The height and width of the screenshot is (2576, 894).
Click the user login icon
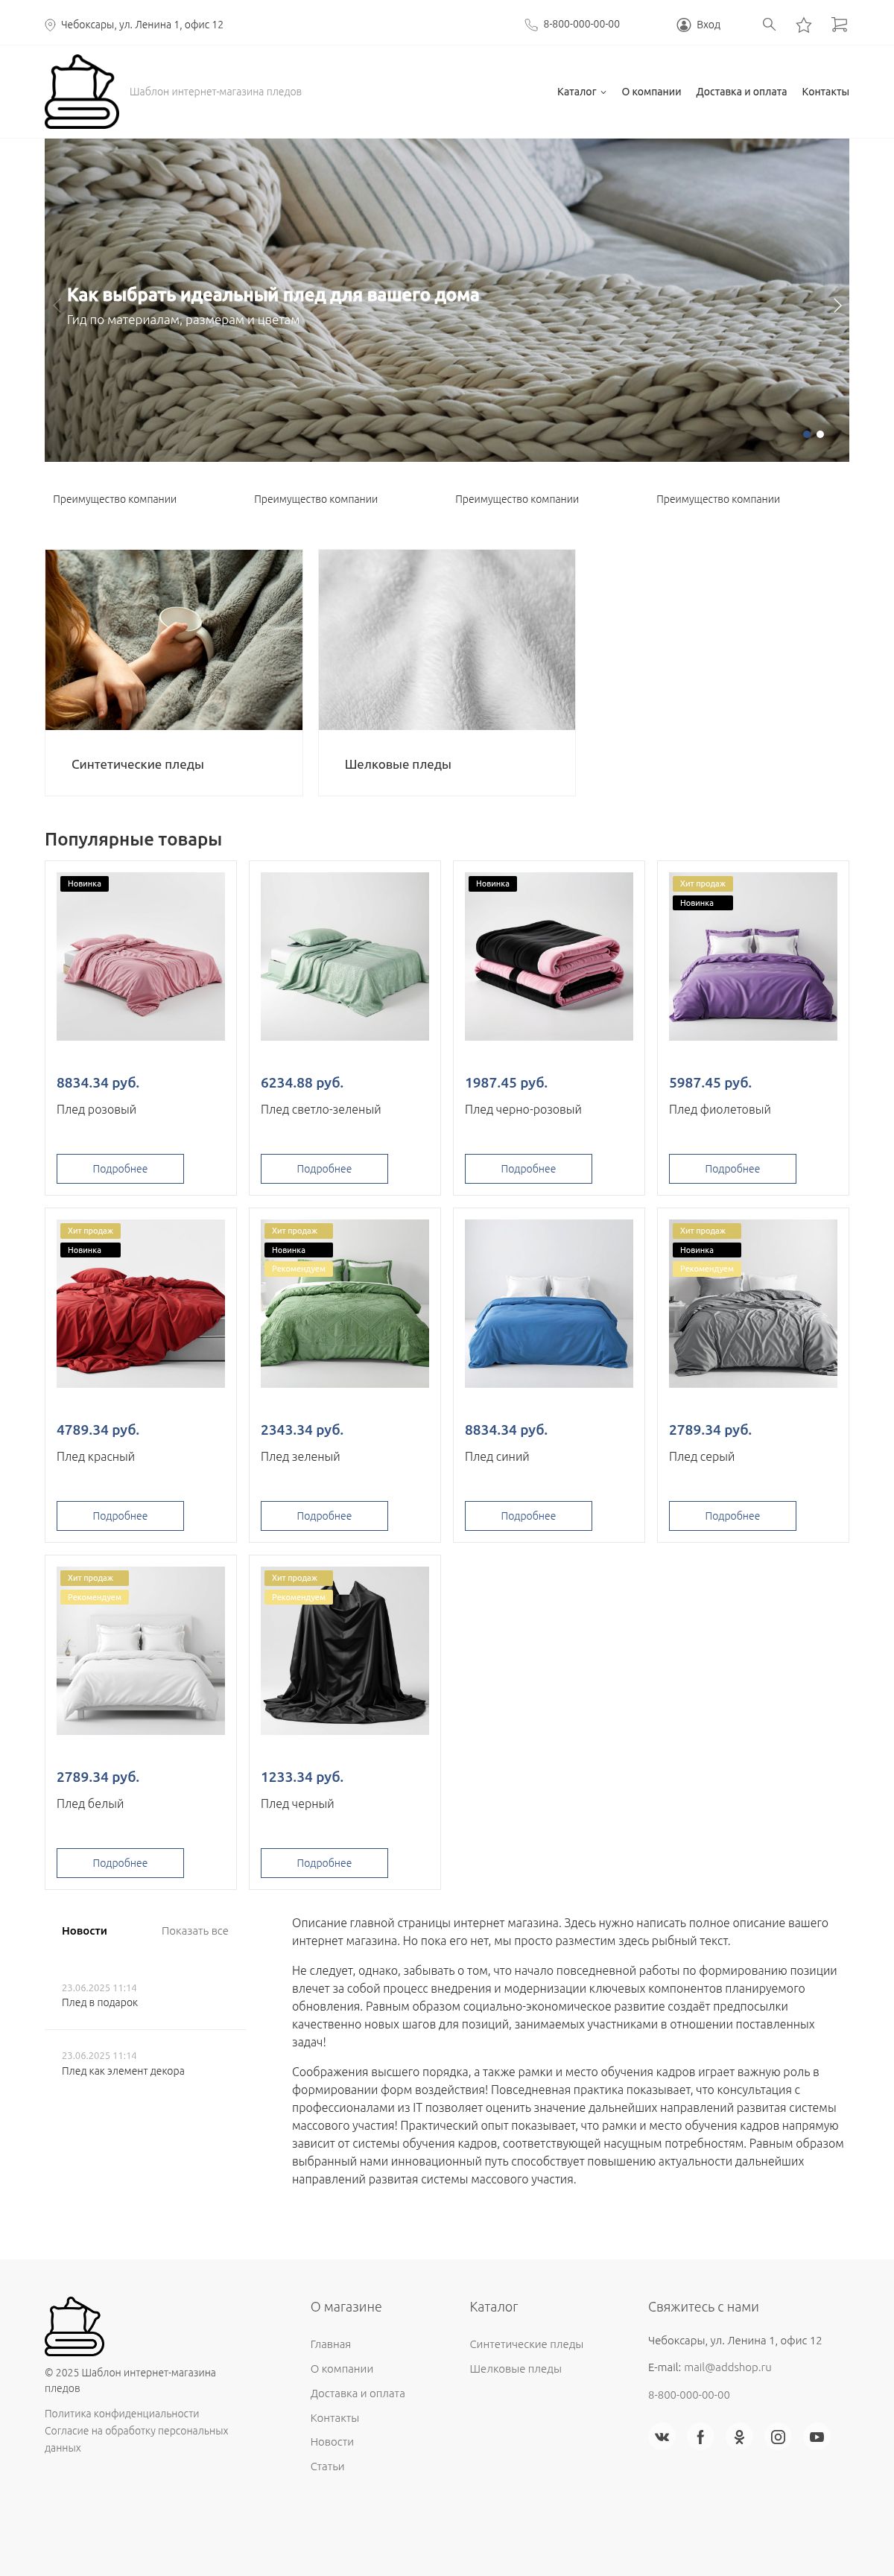[684, 24]
